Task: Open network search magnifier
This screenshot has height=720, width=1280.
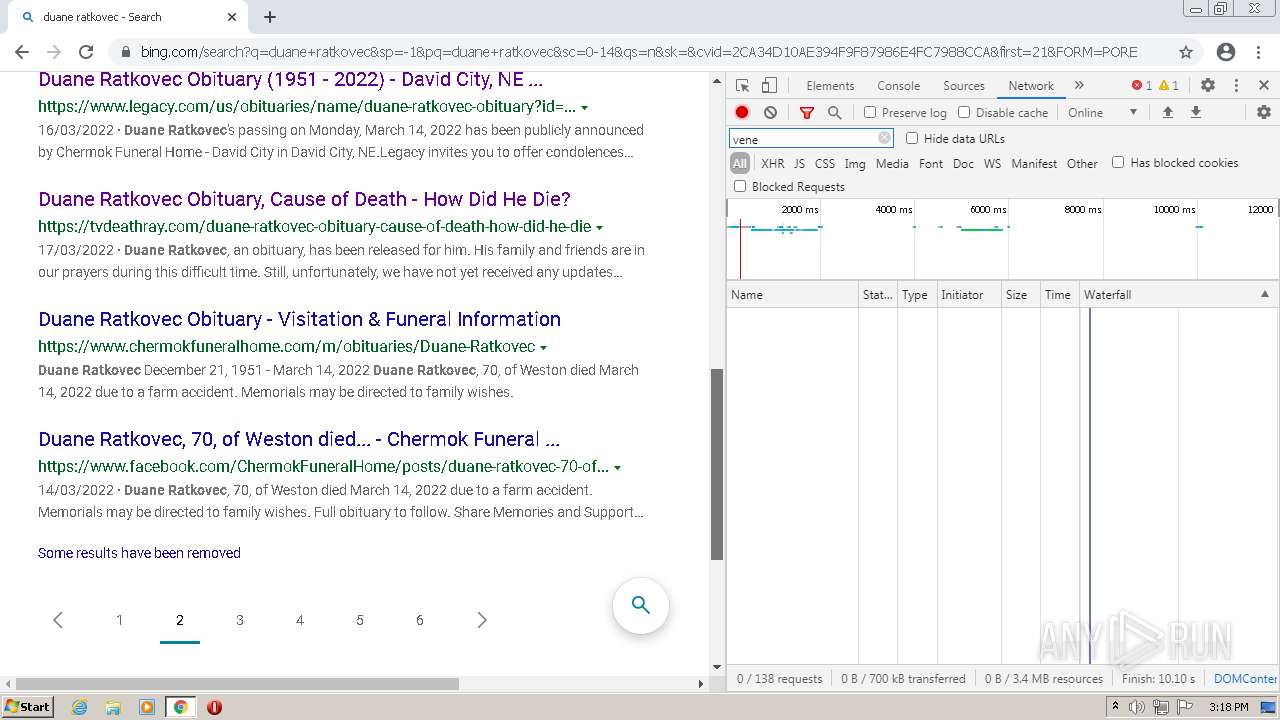Action: tap(835, 112)
